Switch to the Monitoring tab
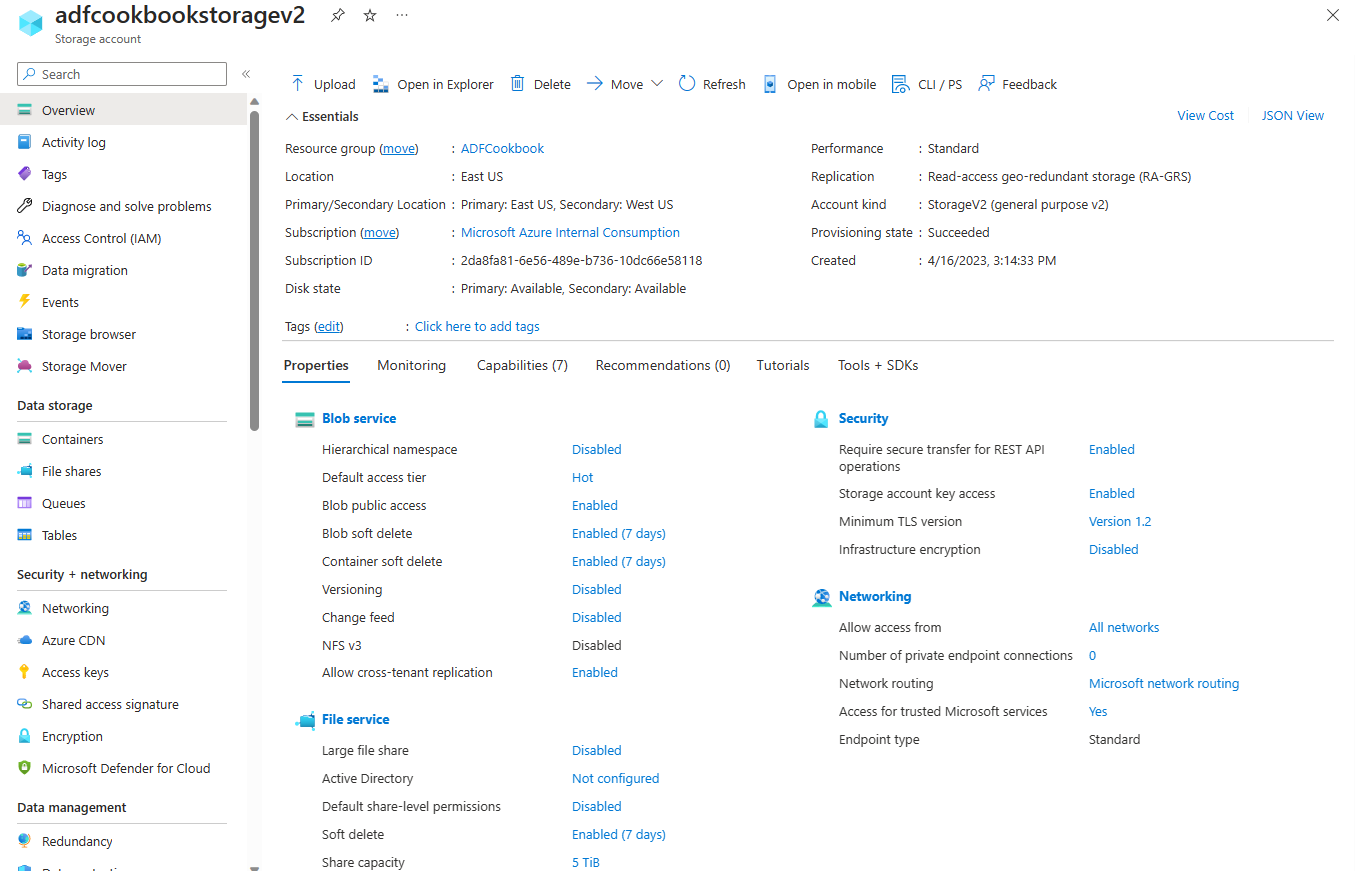Viewport: 1355px width, 871px height. [411, 365]
